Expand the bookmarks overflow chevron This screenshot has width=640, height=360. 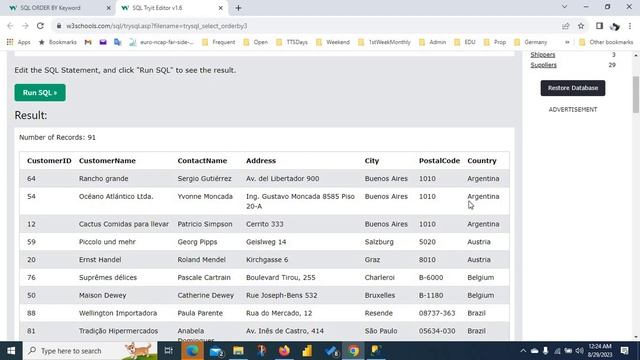pyautogui.click(x=567, y=42)
